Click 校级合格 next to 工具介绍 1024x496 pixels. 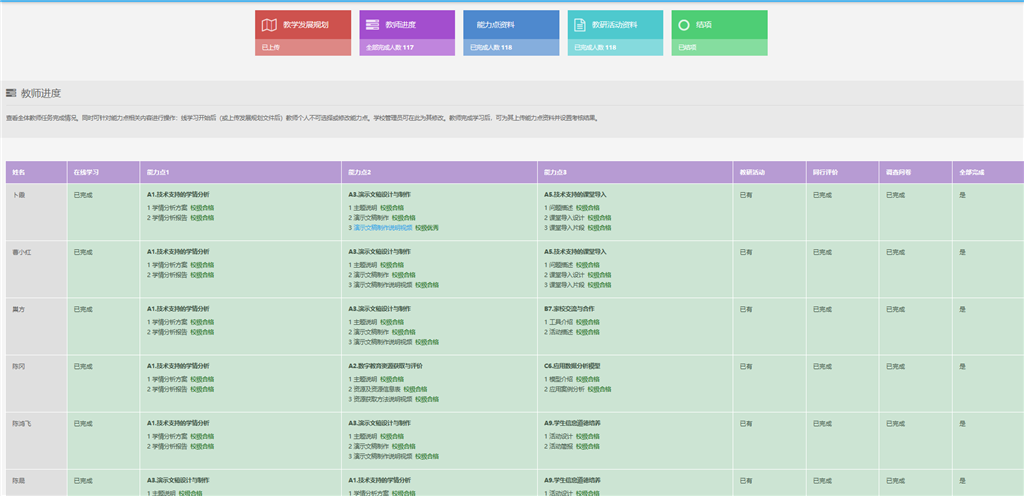pos(588,322)
